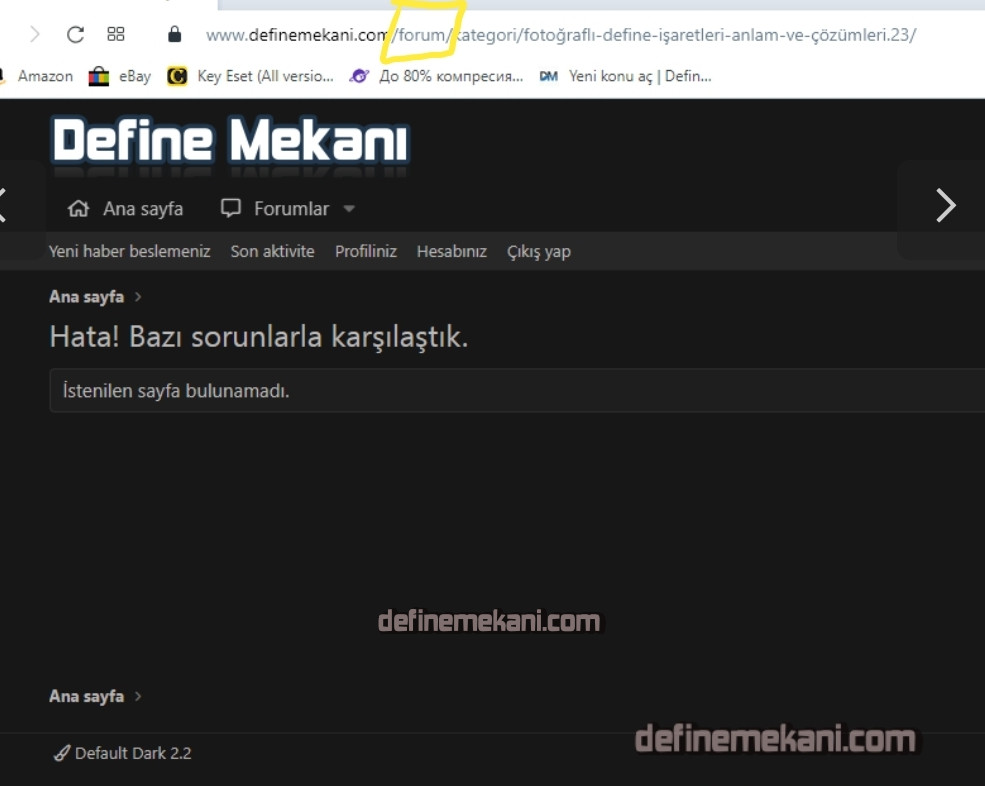
Task: Click the Define Mekanı logo
Action: pos(230,141)
